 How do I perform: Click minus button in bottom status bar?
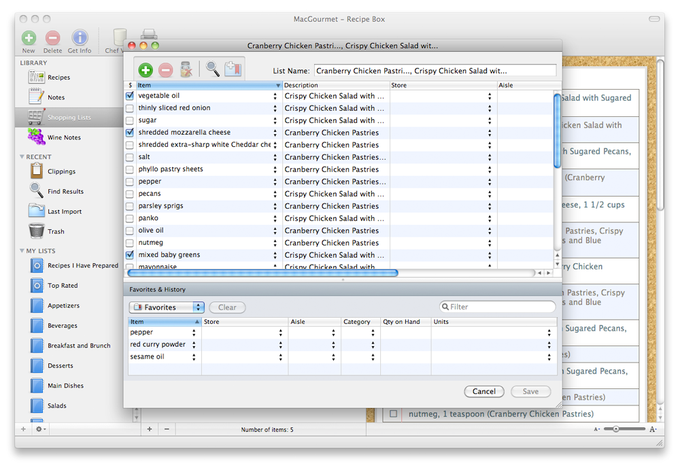coord(167,429)
